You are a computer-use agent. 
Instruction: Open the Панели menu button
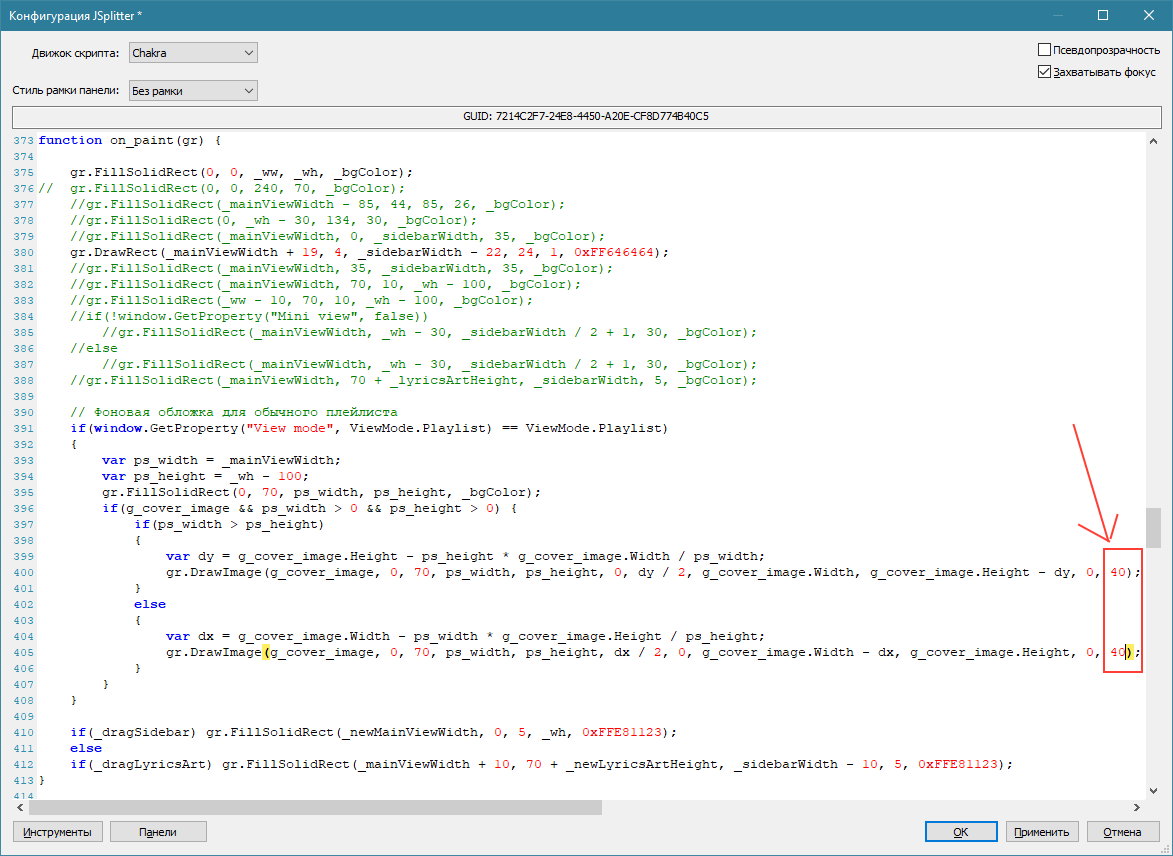(x=158, y=831)
